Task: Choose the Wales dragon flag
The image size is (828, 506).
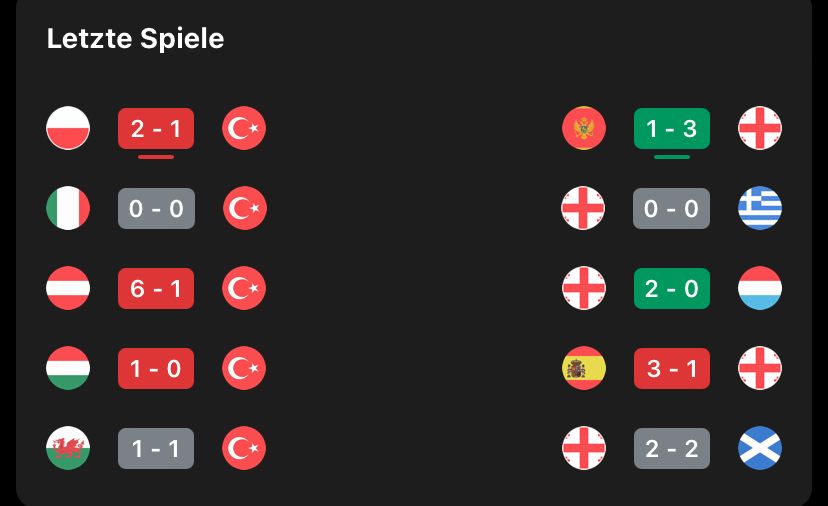Action: pyautogui.click(x=68, y=448)
